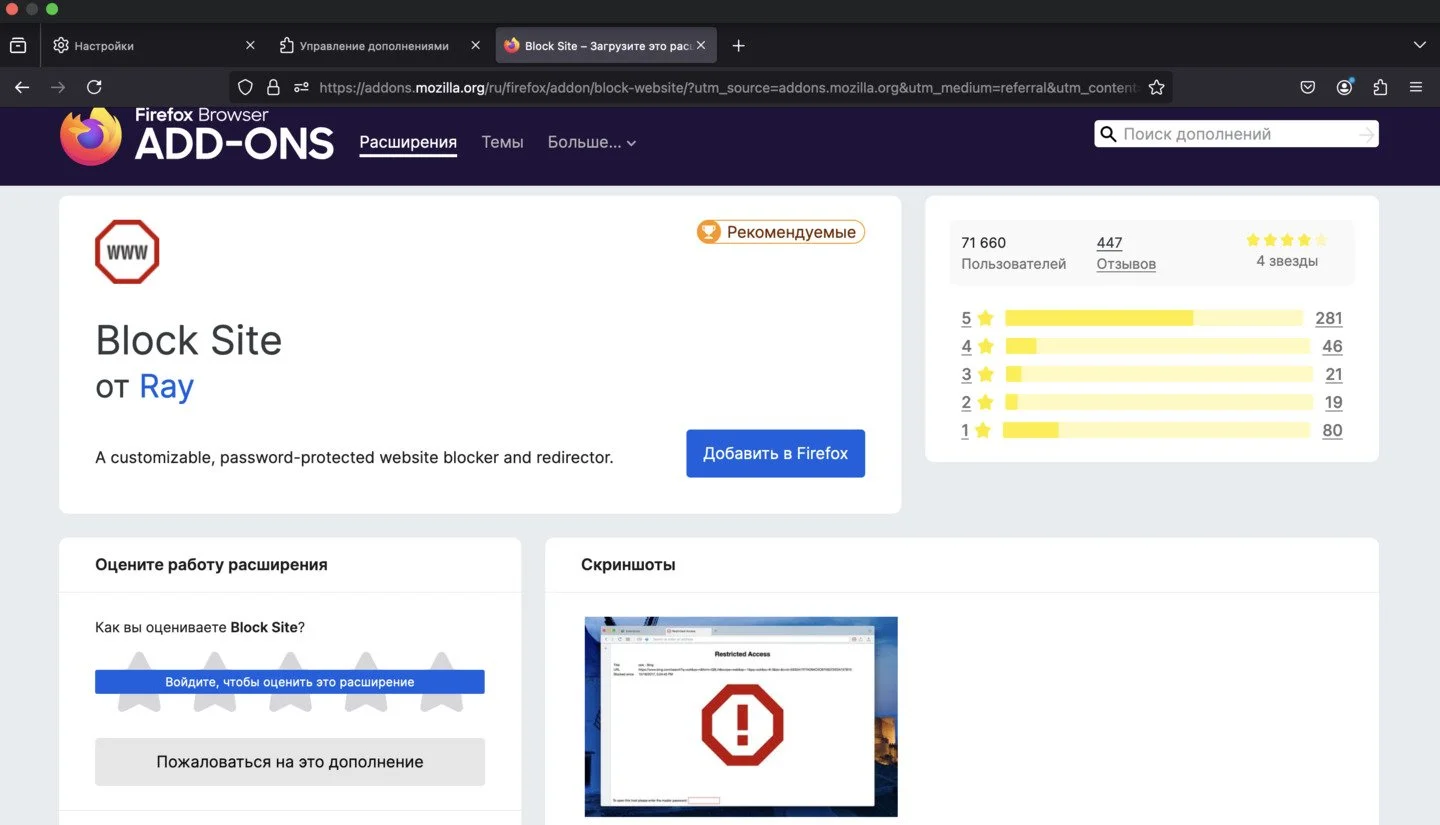
Task: Click the five-star rating bar
Action: (x=1154, y=318)
